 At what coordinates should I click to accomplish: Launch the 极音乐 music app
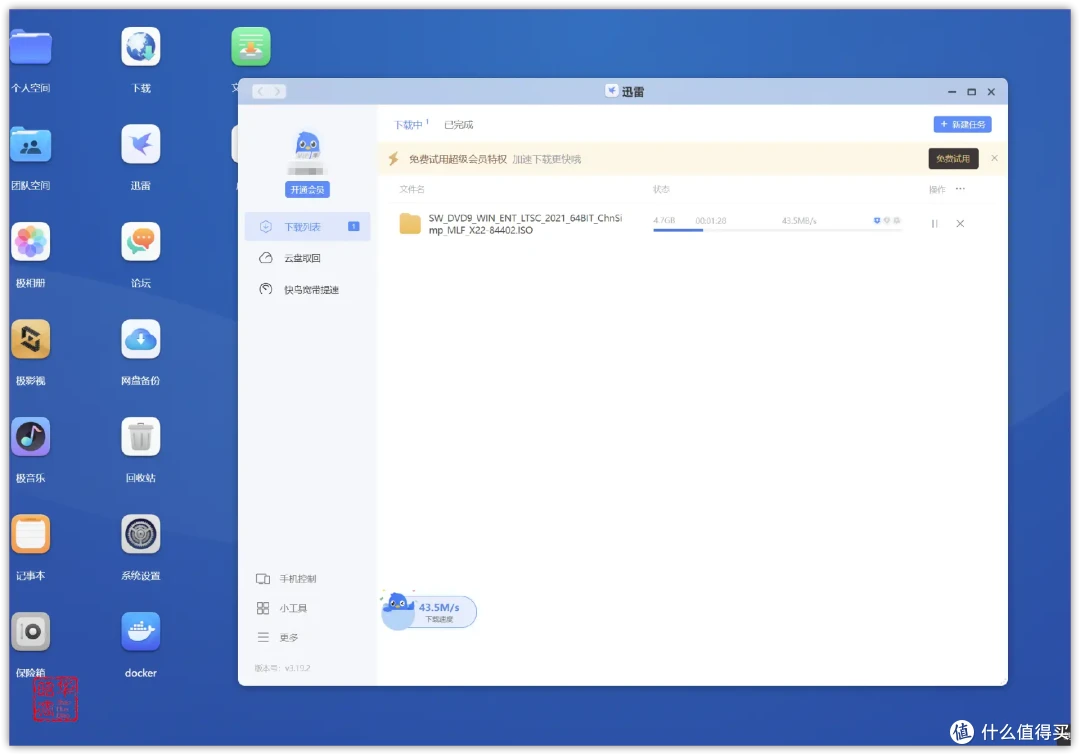click(30, 437)
